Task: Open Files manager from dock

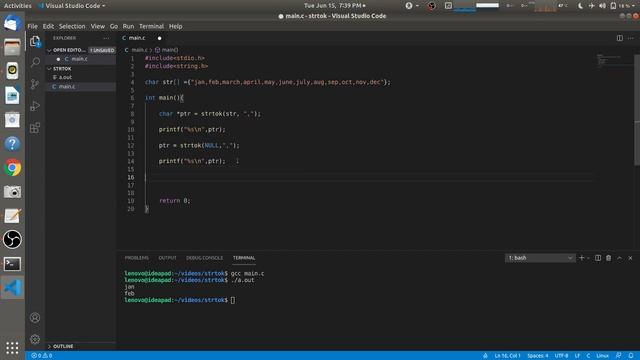Action: (x=12, y=47)
